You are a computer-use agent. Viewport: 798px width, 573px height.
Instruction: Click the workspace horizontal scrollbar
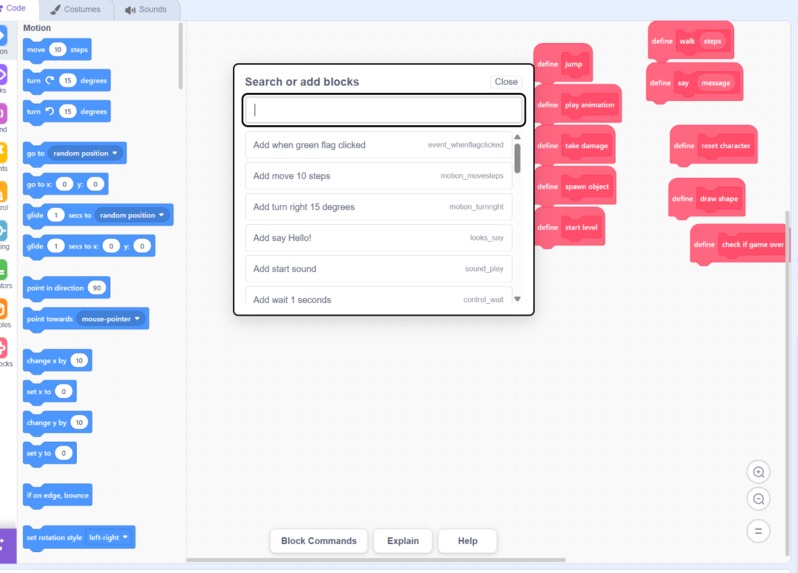coord(376,560)
